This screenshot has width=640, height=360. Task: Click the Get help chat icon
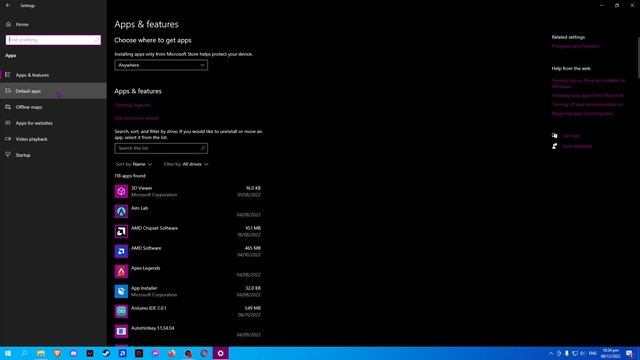(x=555, y=136)
